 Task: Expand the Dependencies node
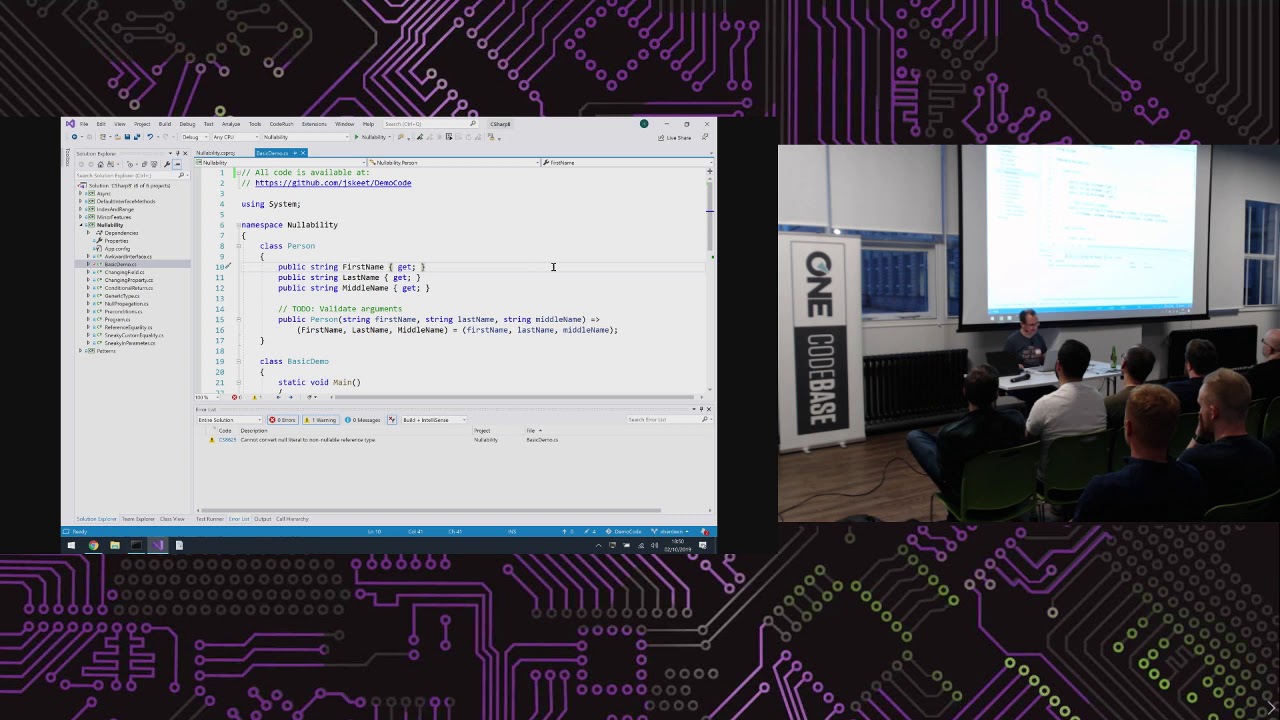click(88, 233)
